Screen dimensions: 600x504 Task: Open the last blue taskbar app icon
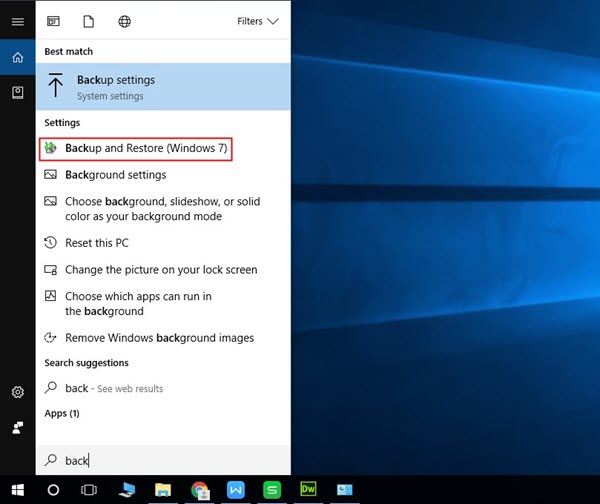tap(344, 489)
